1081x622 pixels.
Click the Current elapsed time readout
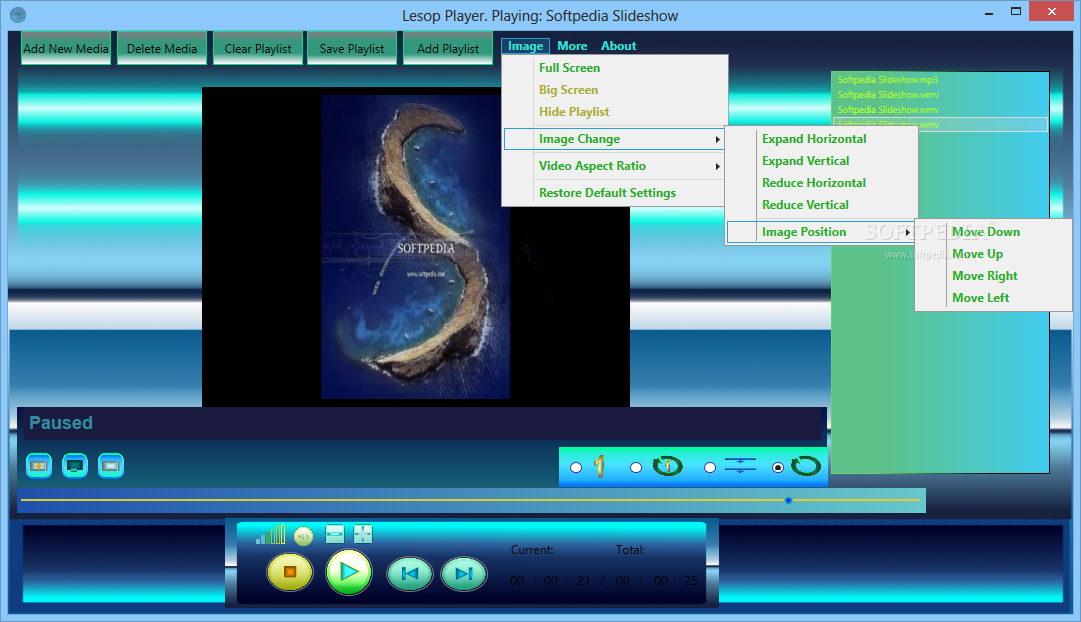(x=549, y=581)
